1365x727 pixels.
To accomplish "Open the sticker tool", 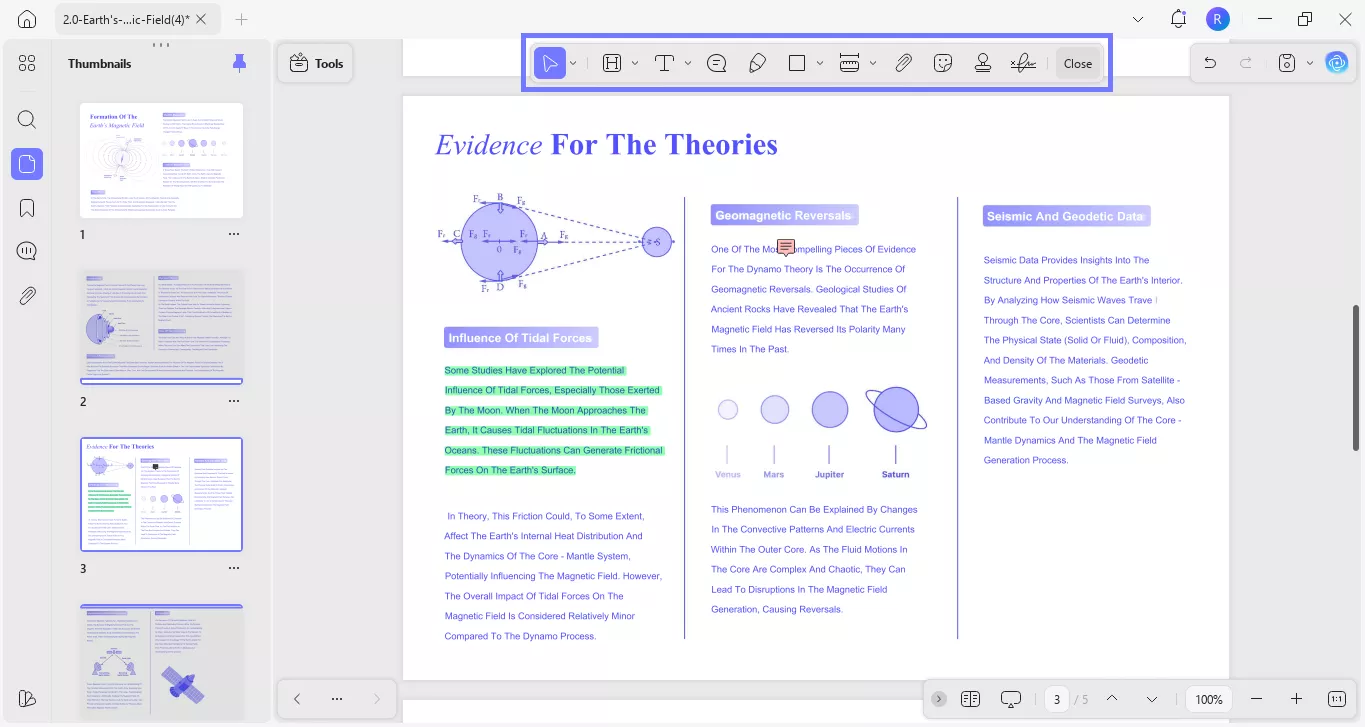I will tap(942, 63).
